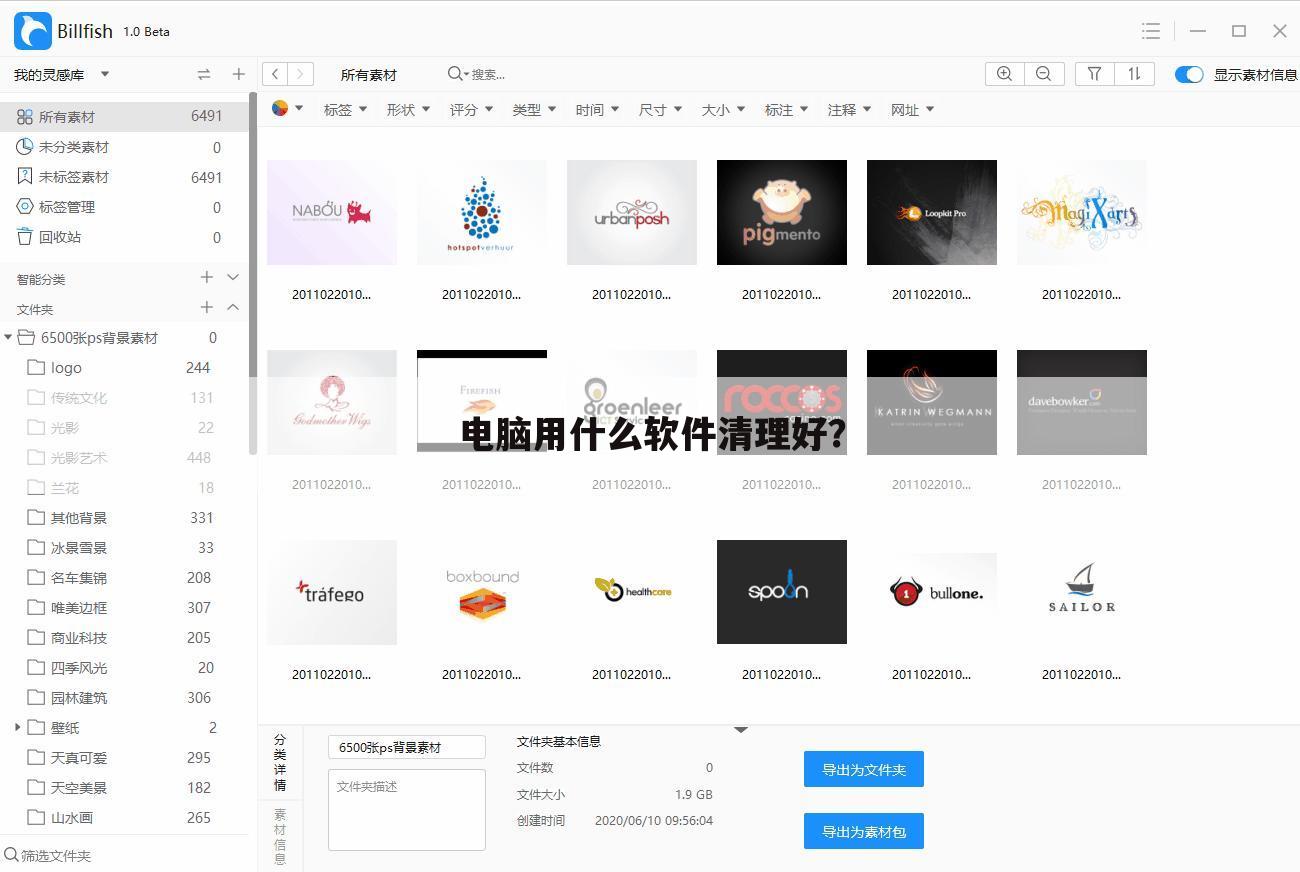Viewport: 1300px width, 872px height.
Task: Go back with the left navigation arrow
Action: [275, 74]
